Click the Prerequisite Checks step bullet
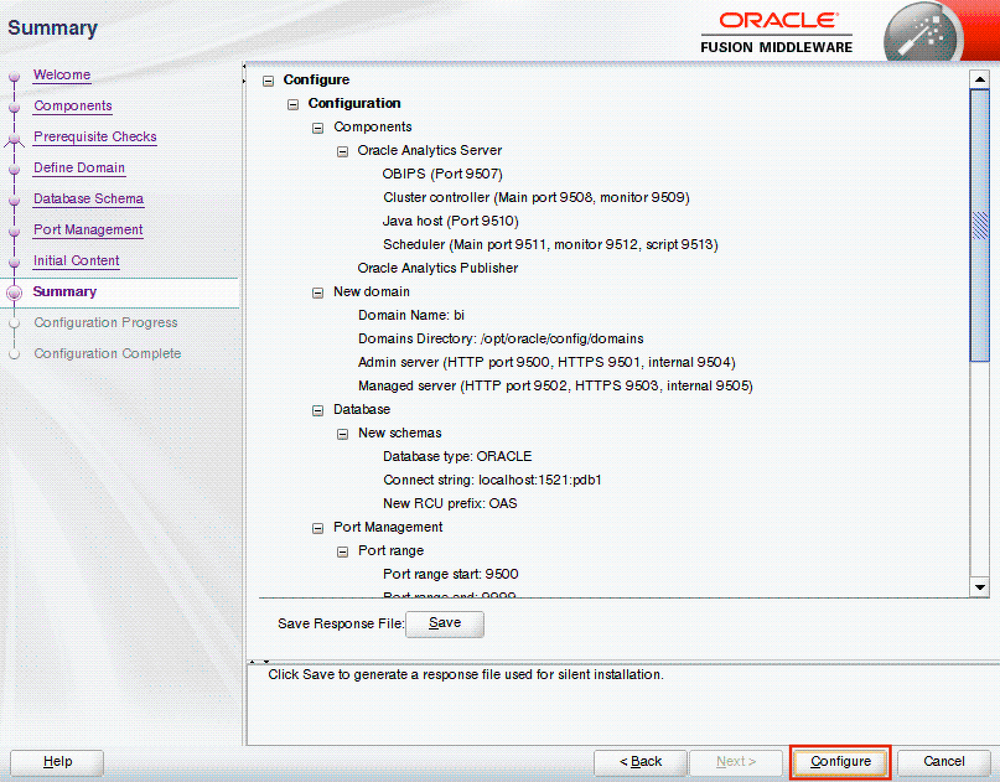Screen dimensions: 1000x782 pos(14,138)
